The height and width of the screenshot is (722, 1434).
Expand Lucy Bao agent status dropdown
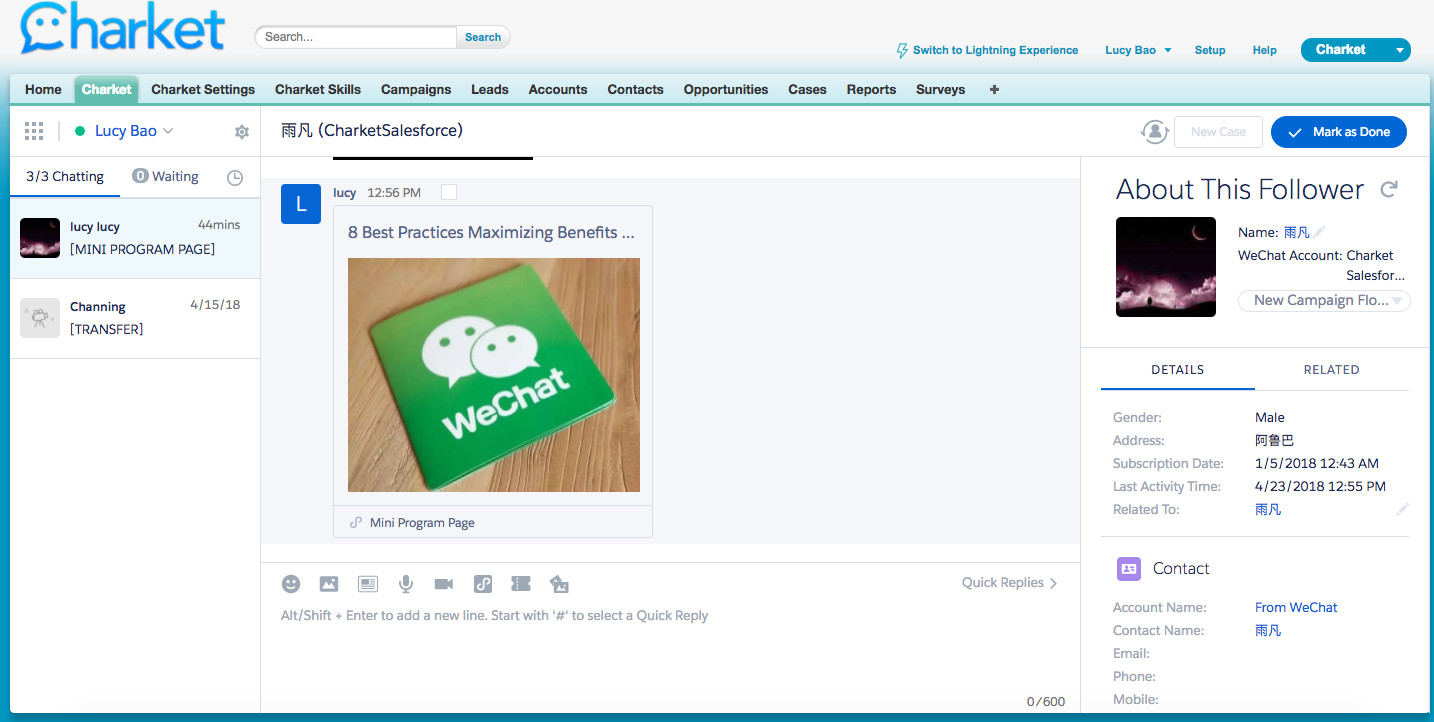click(168, 131)
